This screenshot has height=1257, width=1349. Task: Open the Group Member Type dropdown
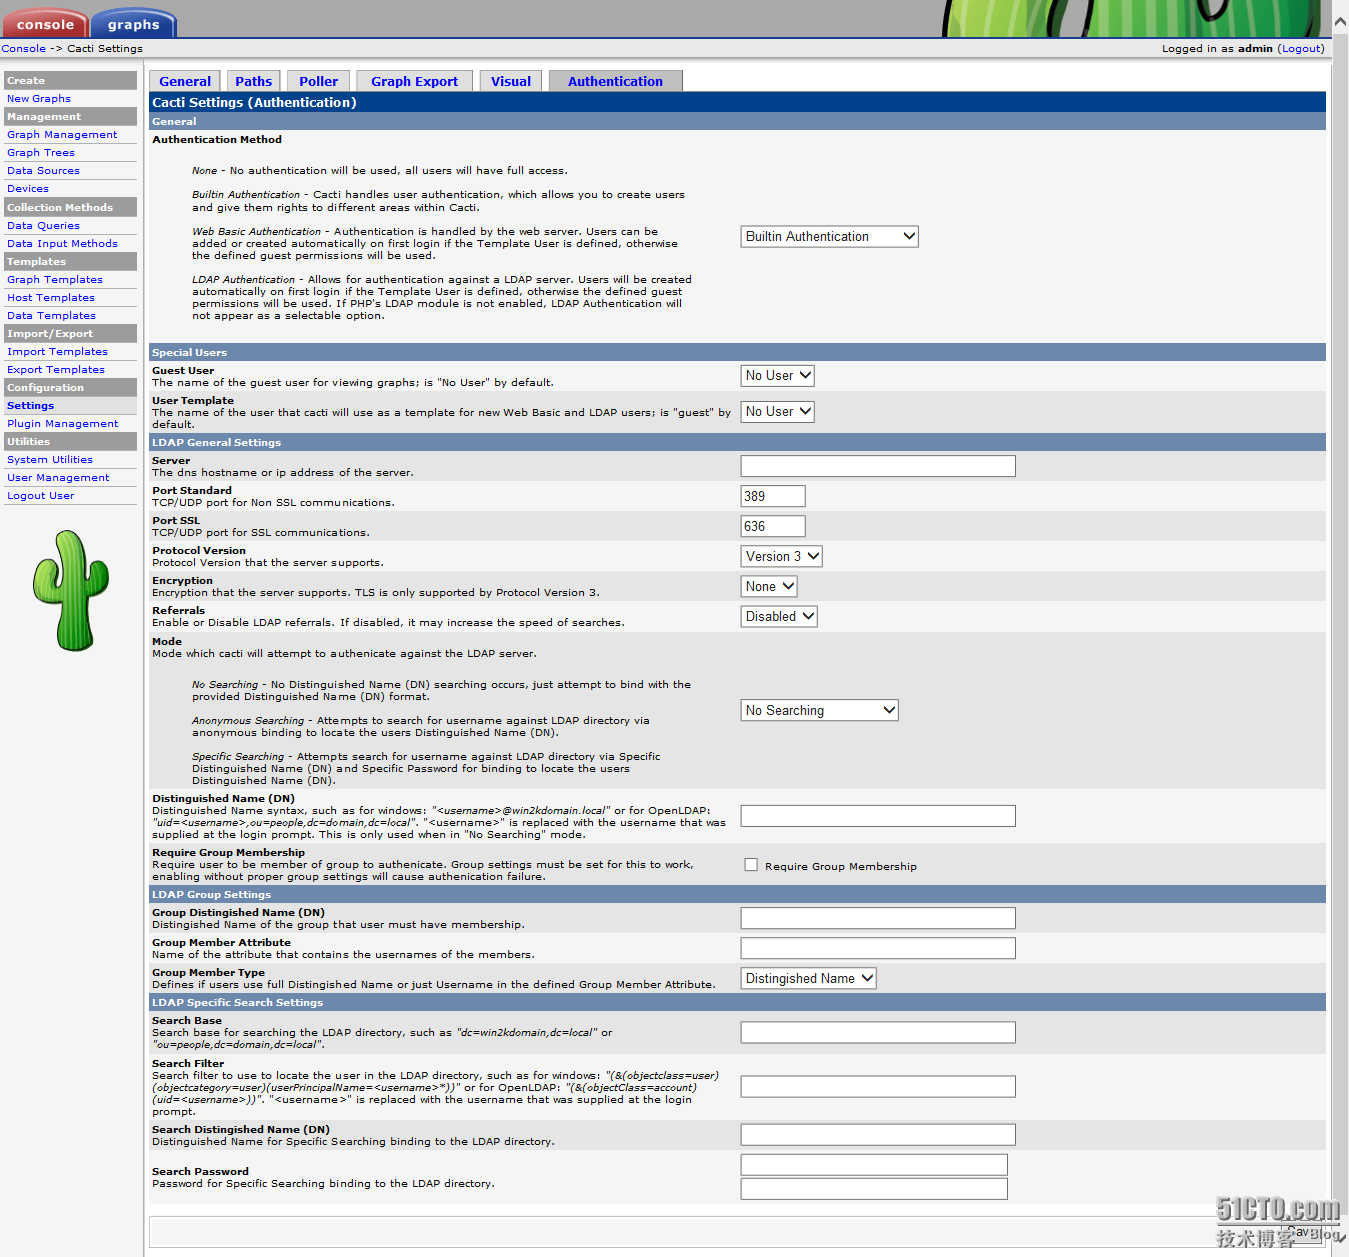tap(808, 978)
